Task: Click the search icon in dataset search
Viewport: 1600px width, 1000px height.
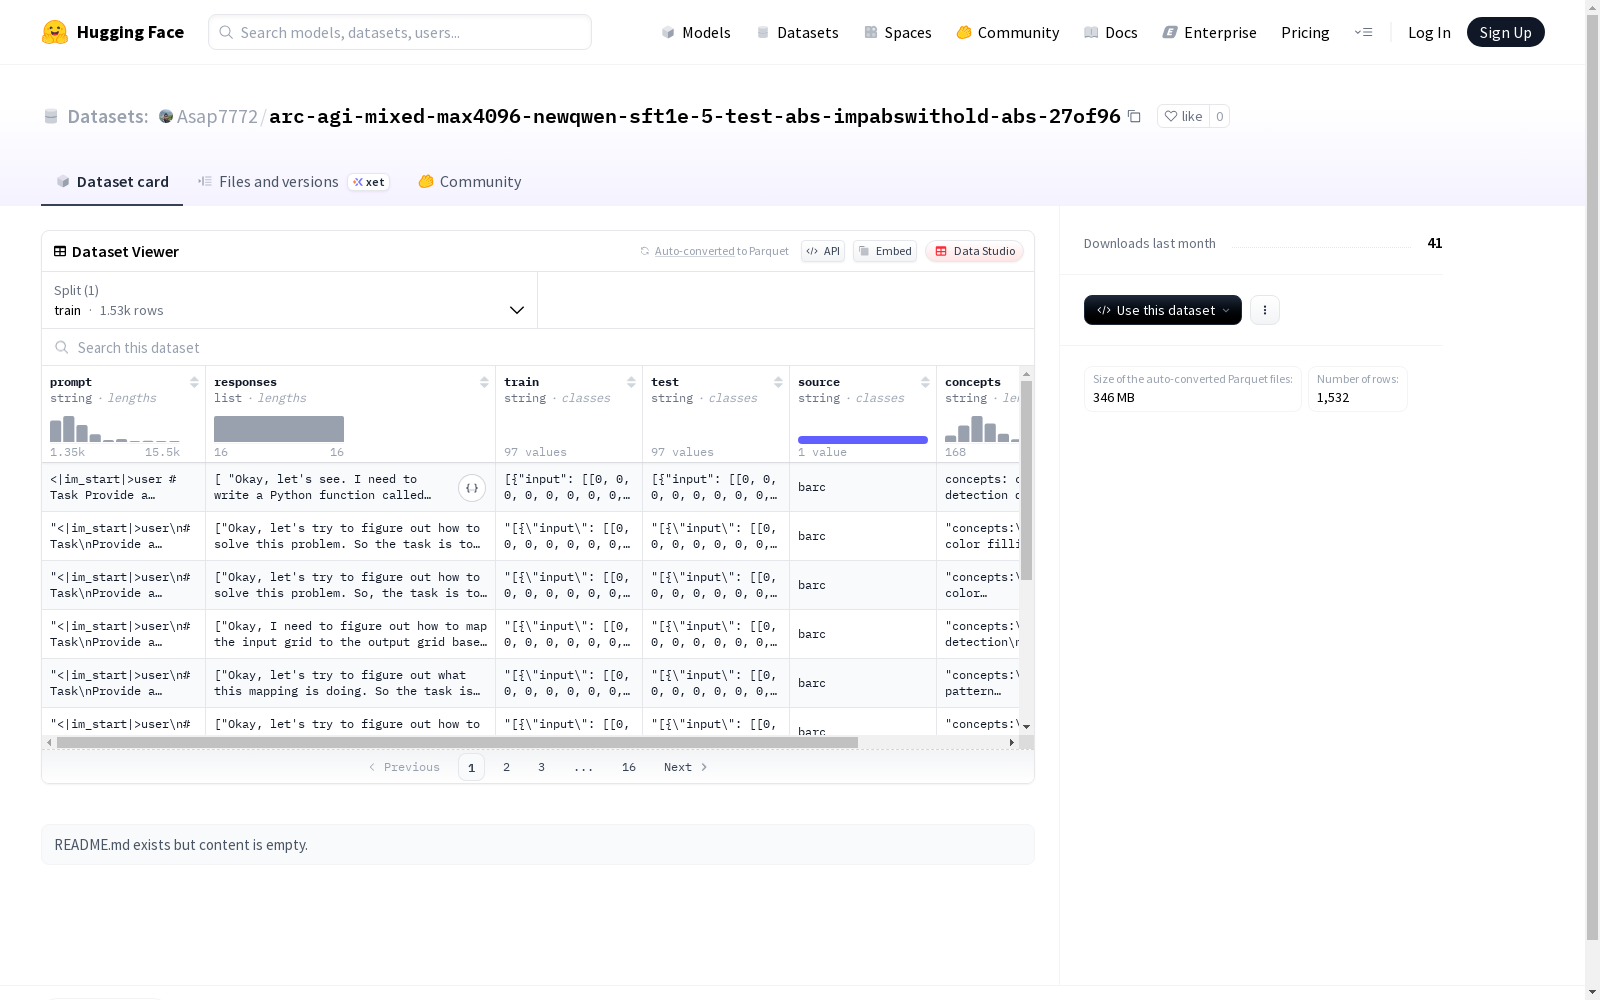Action: pyautogui.click(x=62, y=347)
